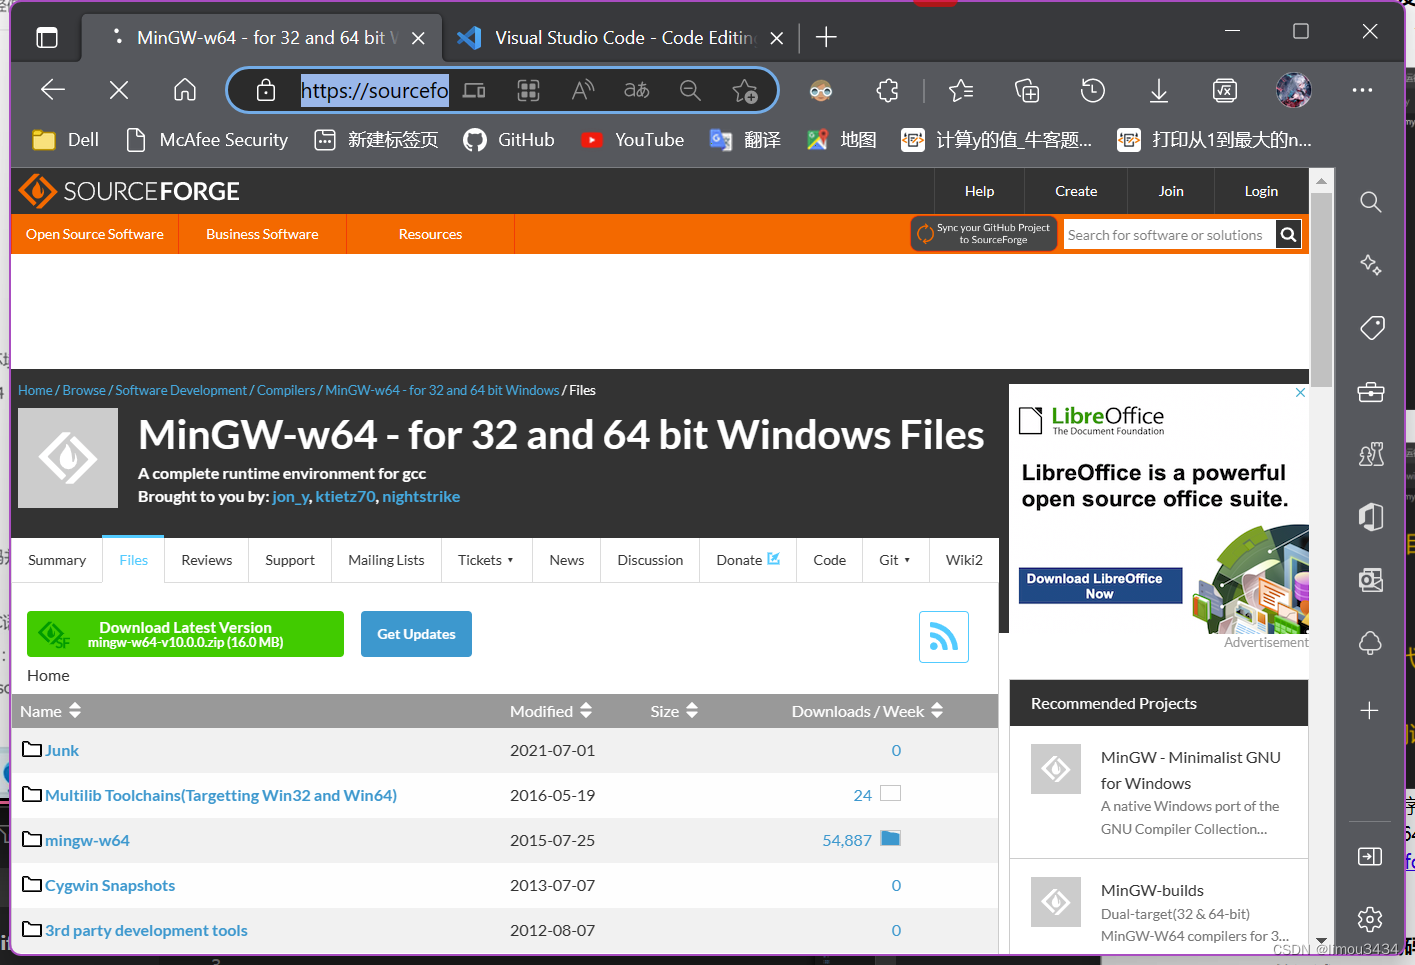Expand the Git dropdown tab
Screen dimensions: 1415x965
tap(895, 560)
